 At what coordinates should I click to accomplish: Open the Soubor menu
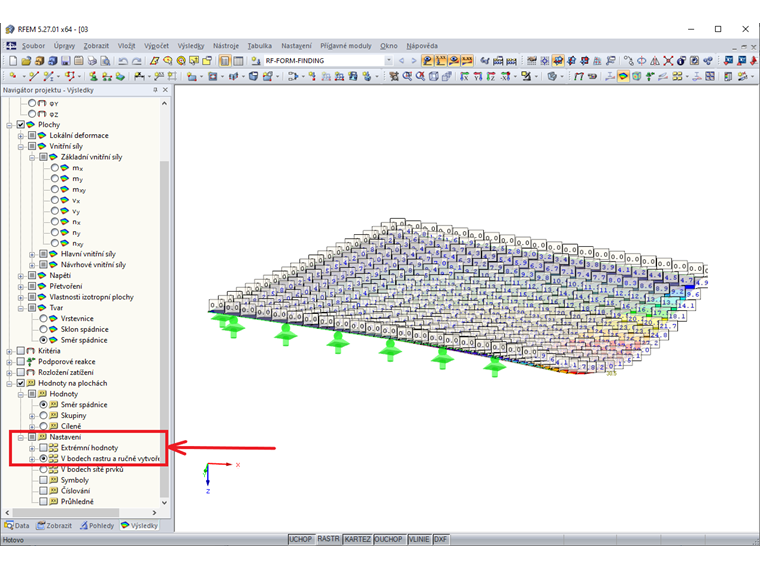coord(33,46)
